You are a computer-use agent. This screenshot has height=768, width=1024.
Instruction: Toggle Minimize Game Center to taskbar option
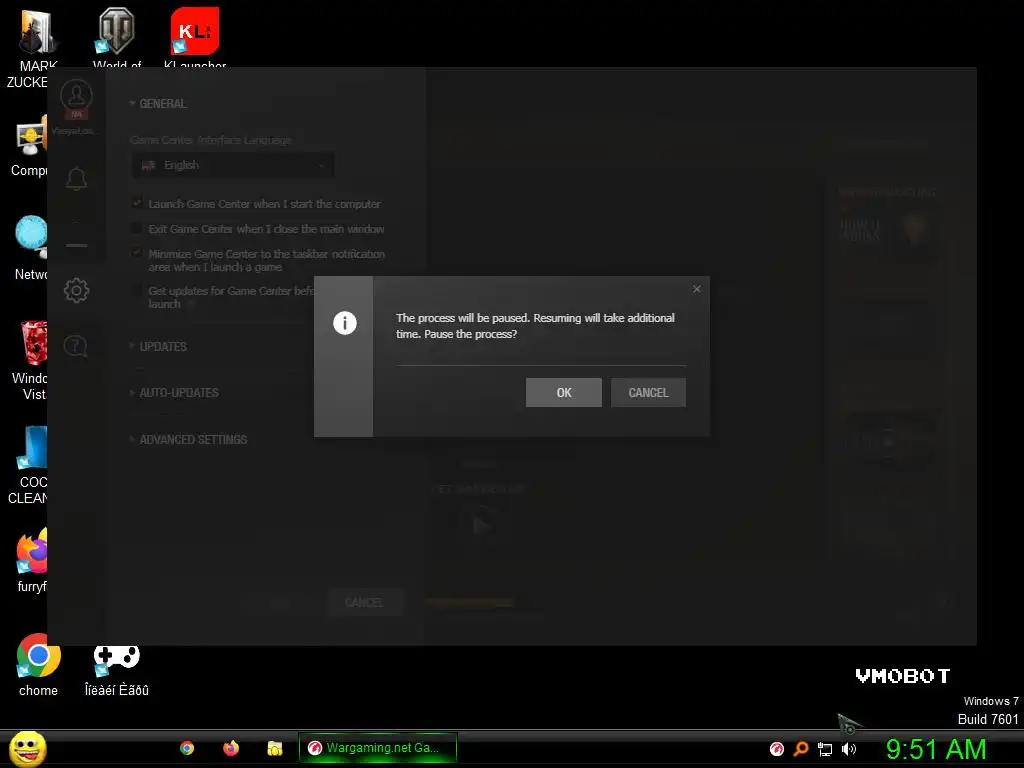(x=136, y=253)
